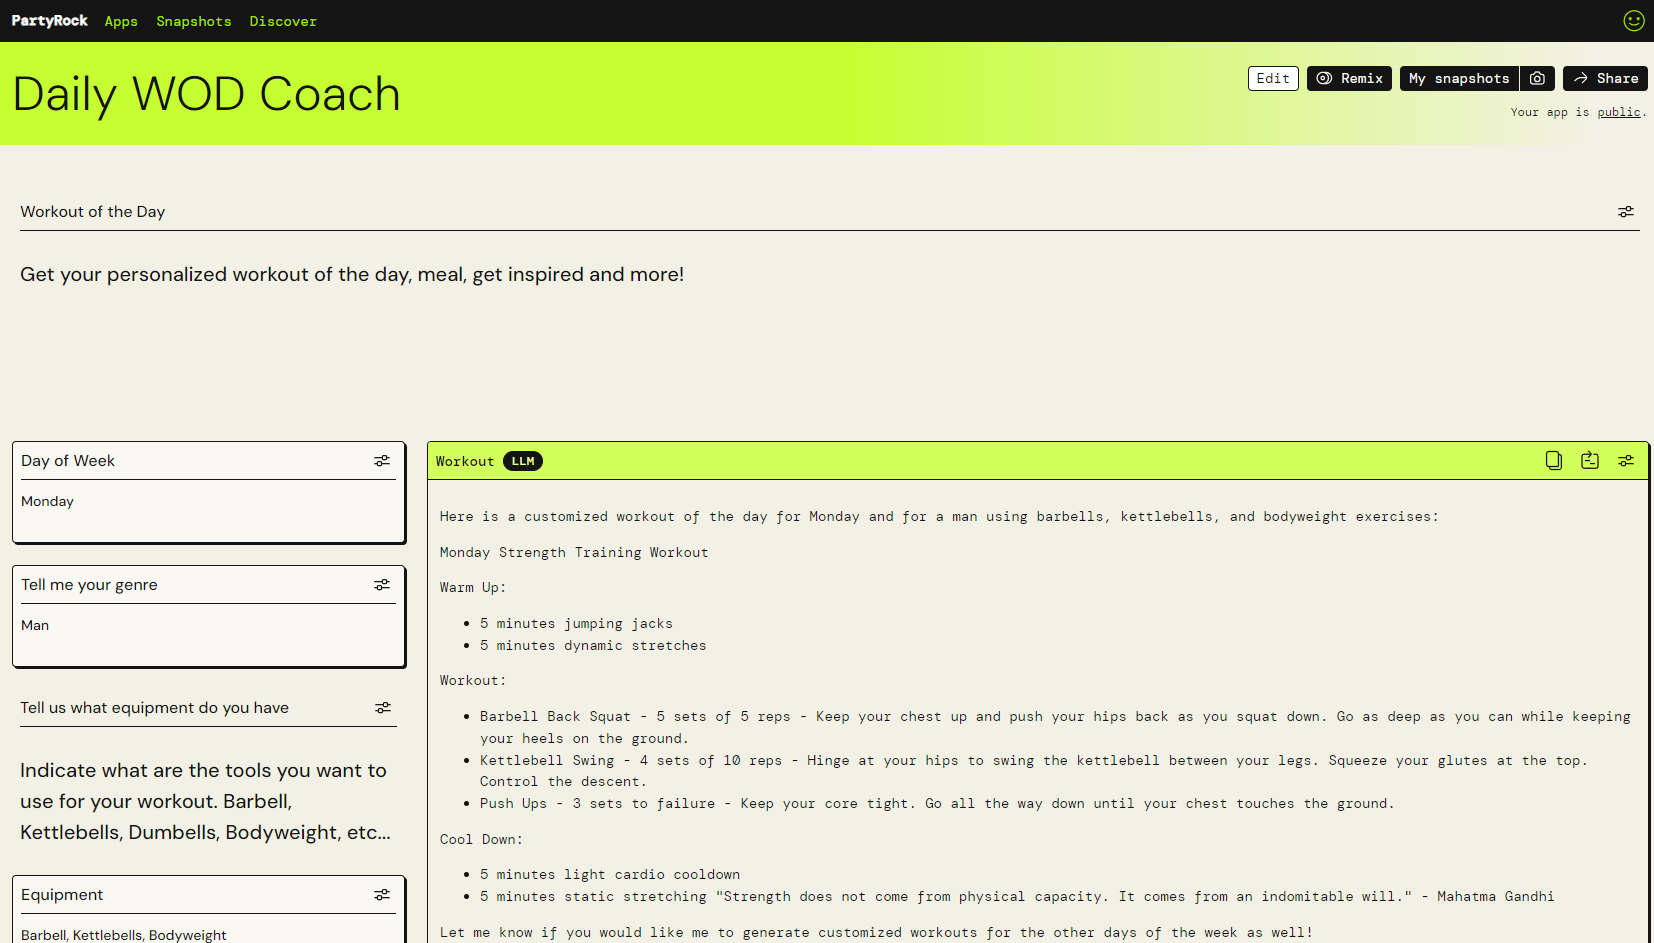Screen dimensions: 1654x943
Task: Navigate to Snapshots
Action: (193, 21)
